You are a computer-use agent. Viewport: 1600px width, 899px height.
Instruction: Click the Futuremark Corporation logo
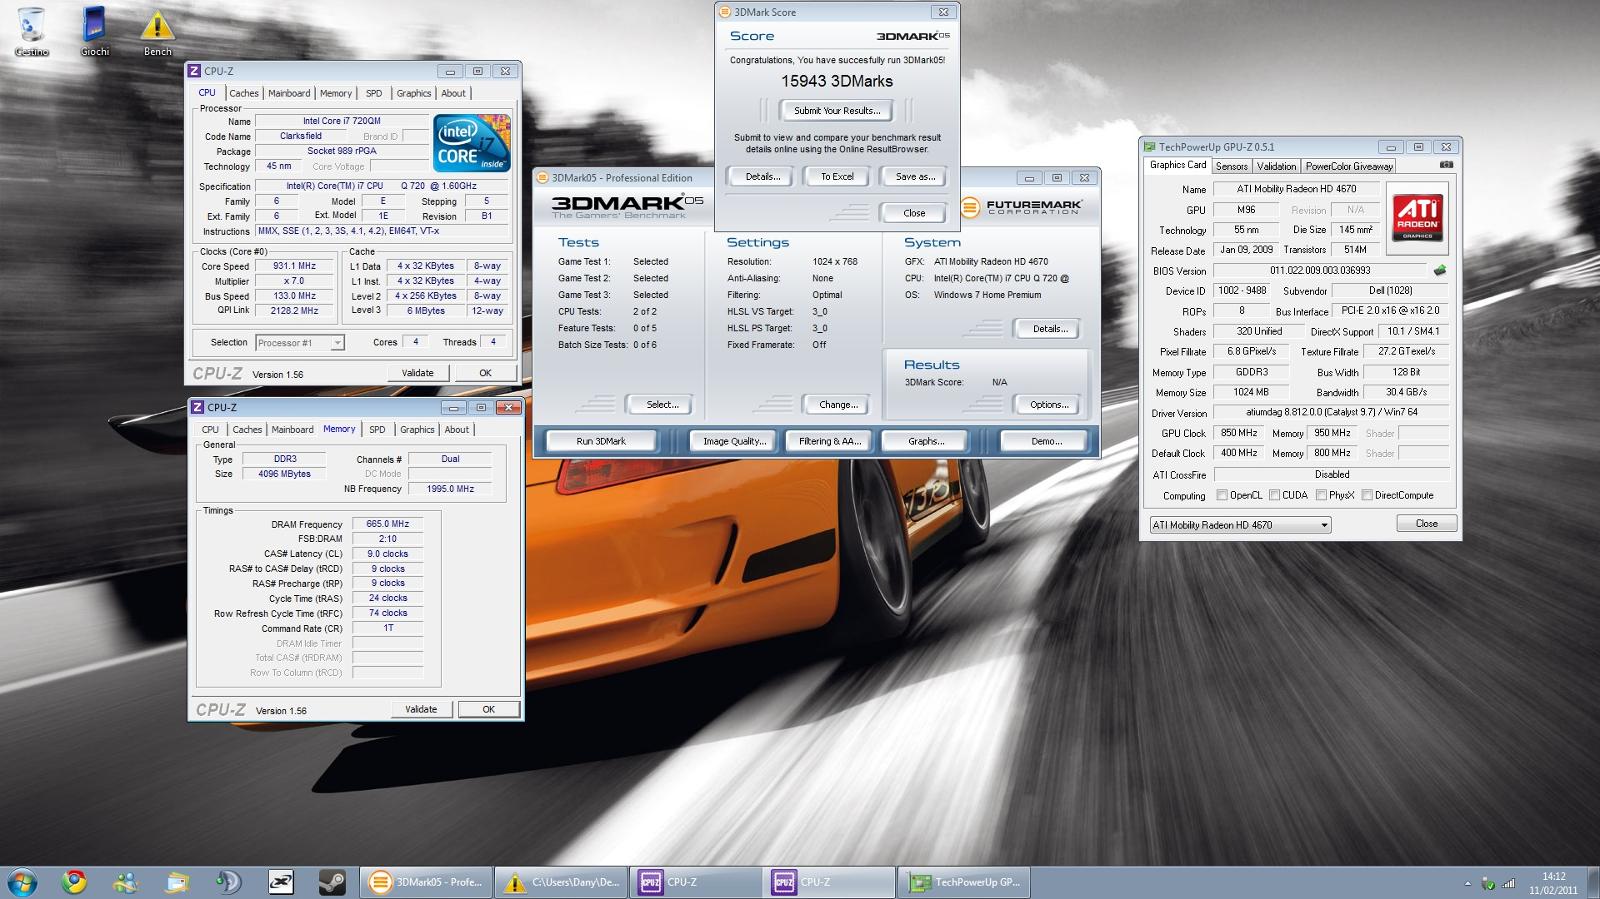[1022, 207]
